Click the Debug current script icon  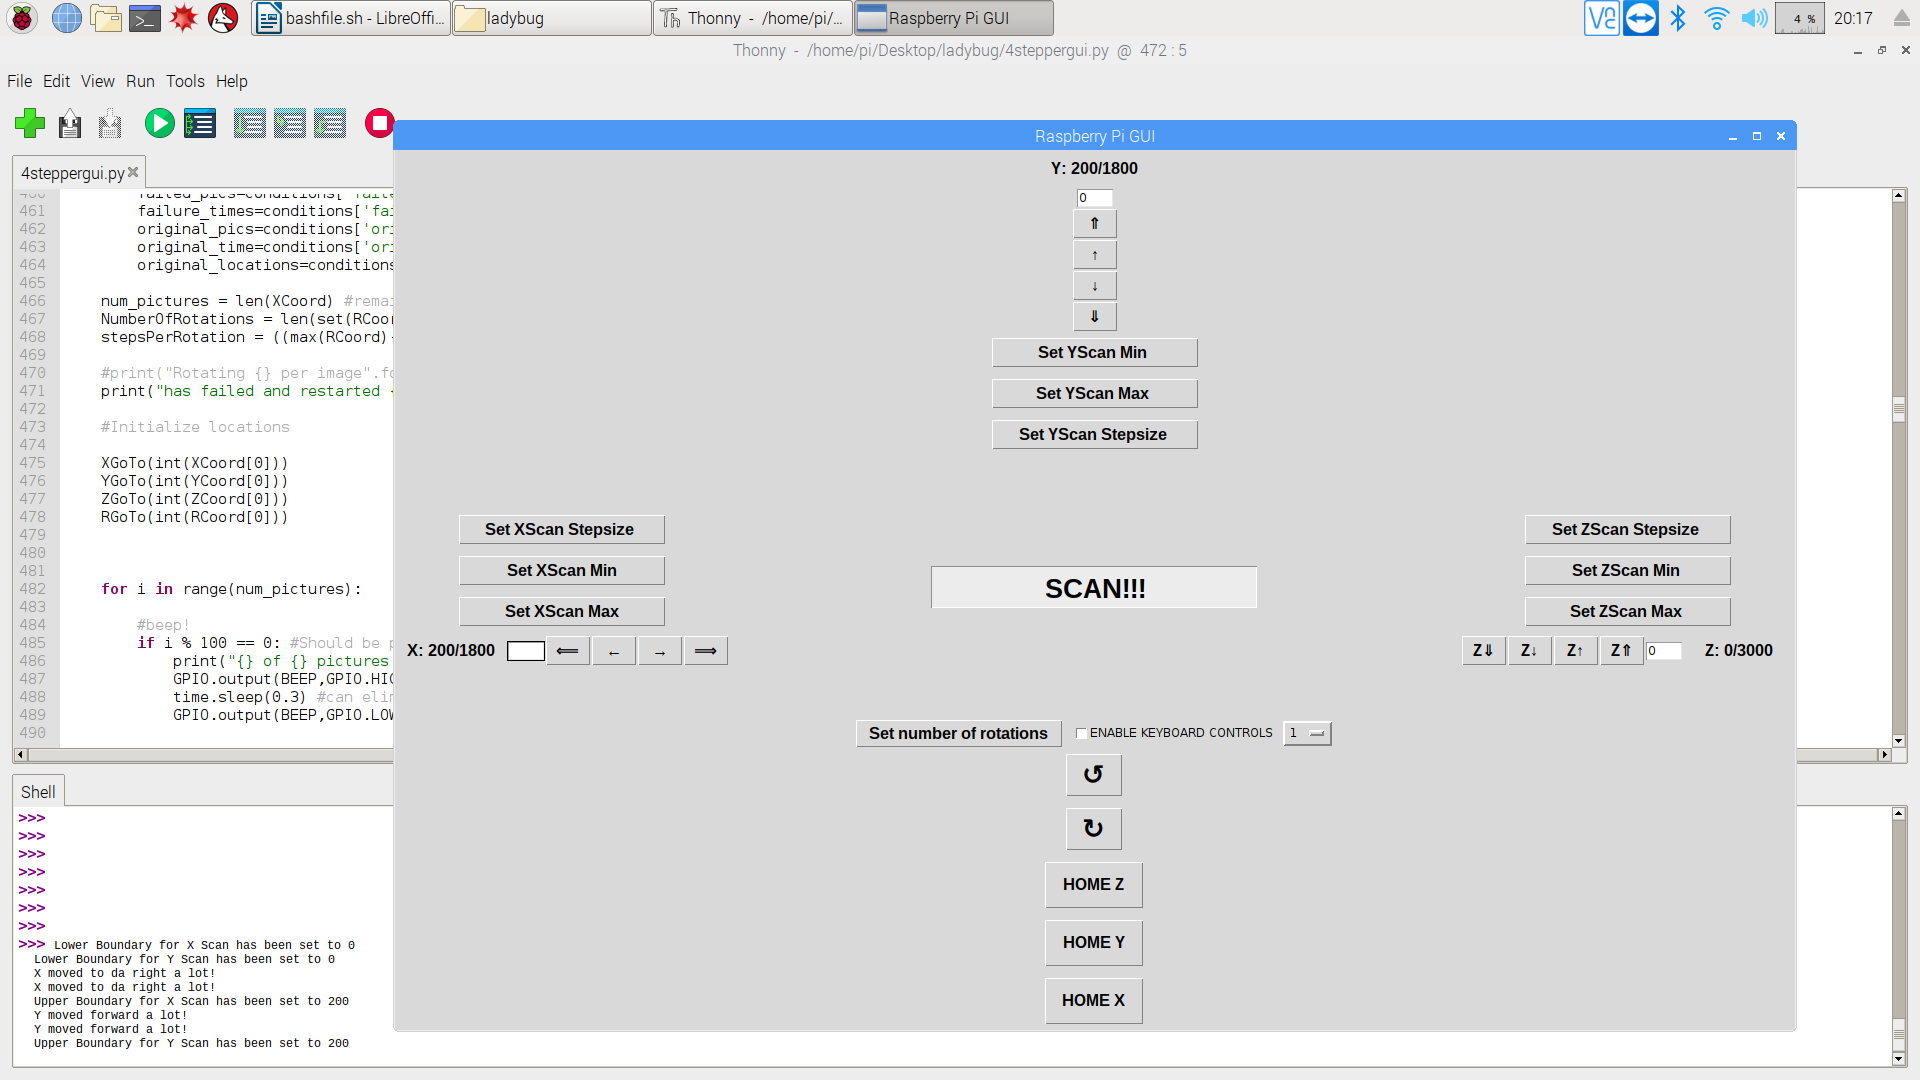[x=200, y=123]
